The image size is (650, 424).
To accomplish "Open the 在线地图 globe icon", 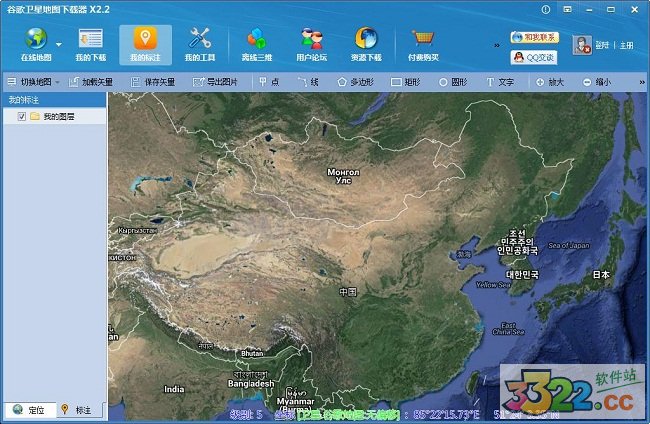I will coord(36,39).
